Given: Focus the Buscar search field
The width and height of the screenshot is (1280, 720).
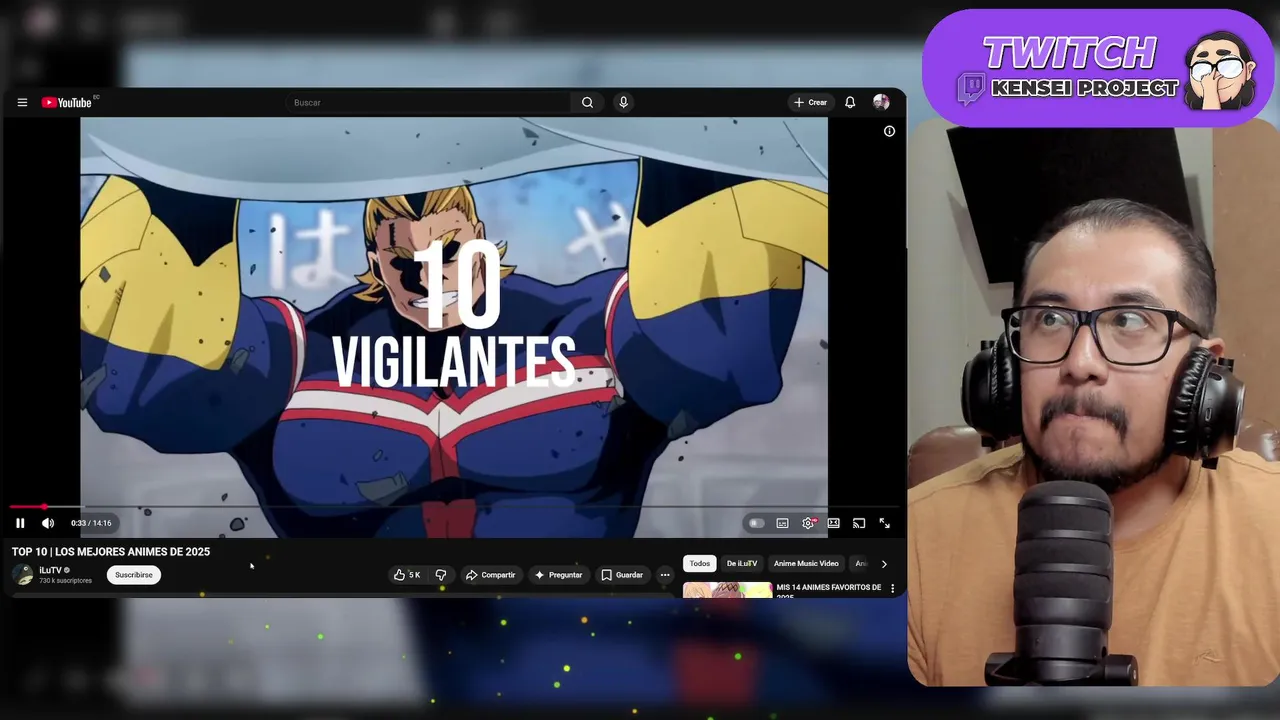Looking at the screenshot, I should click(428, 102).
